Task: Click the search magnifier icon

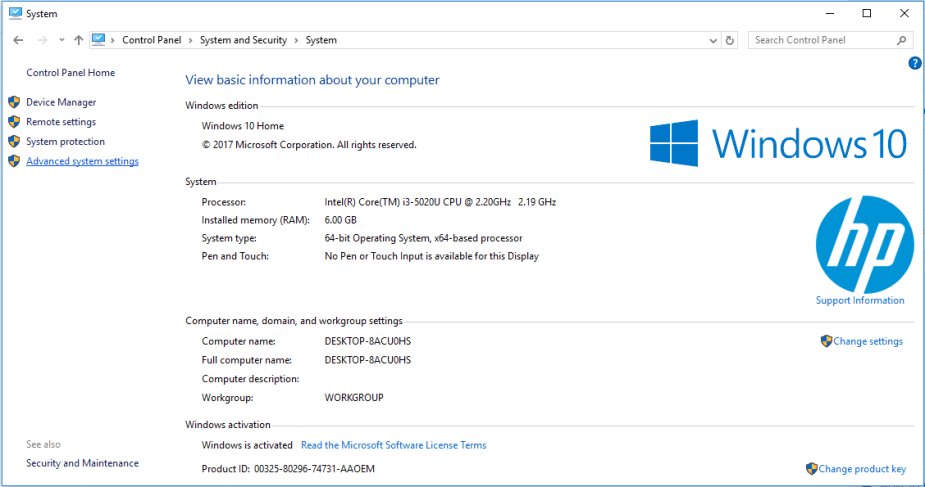Action: 901,40
